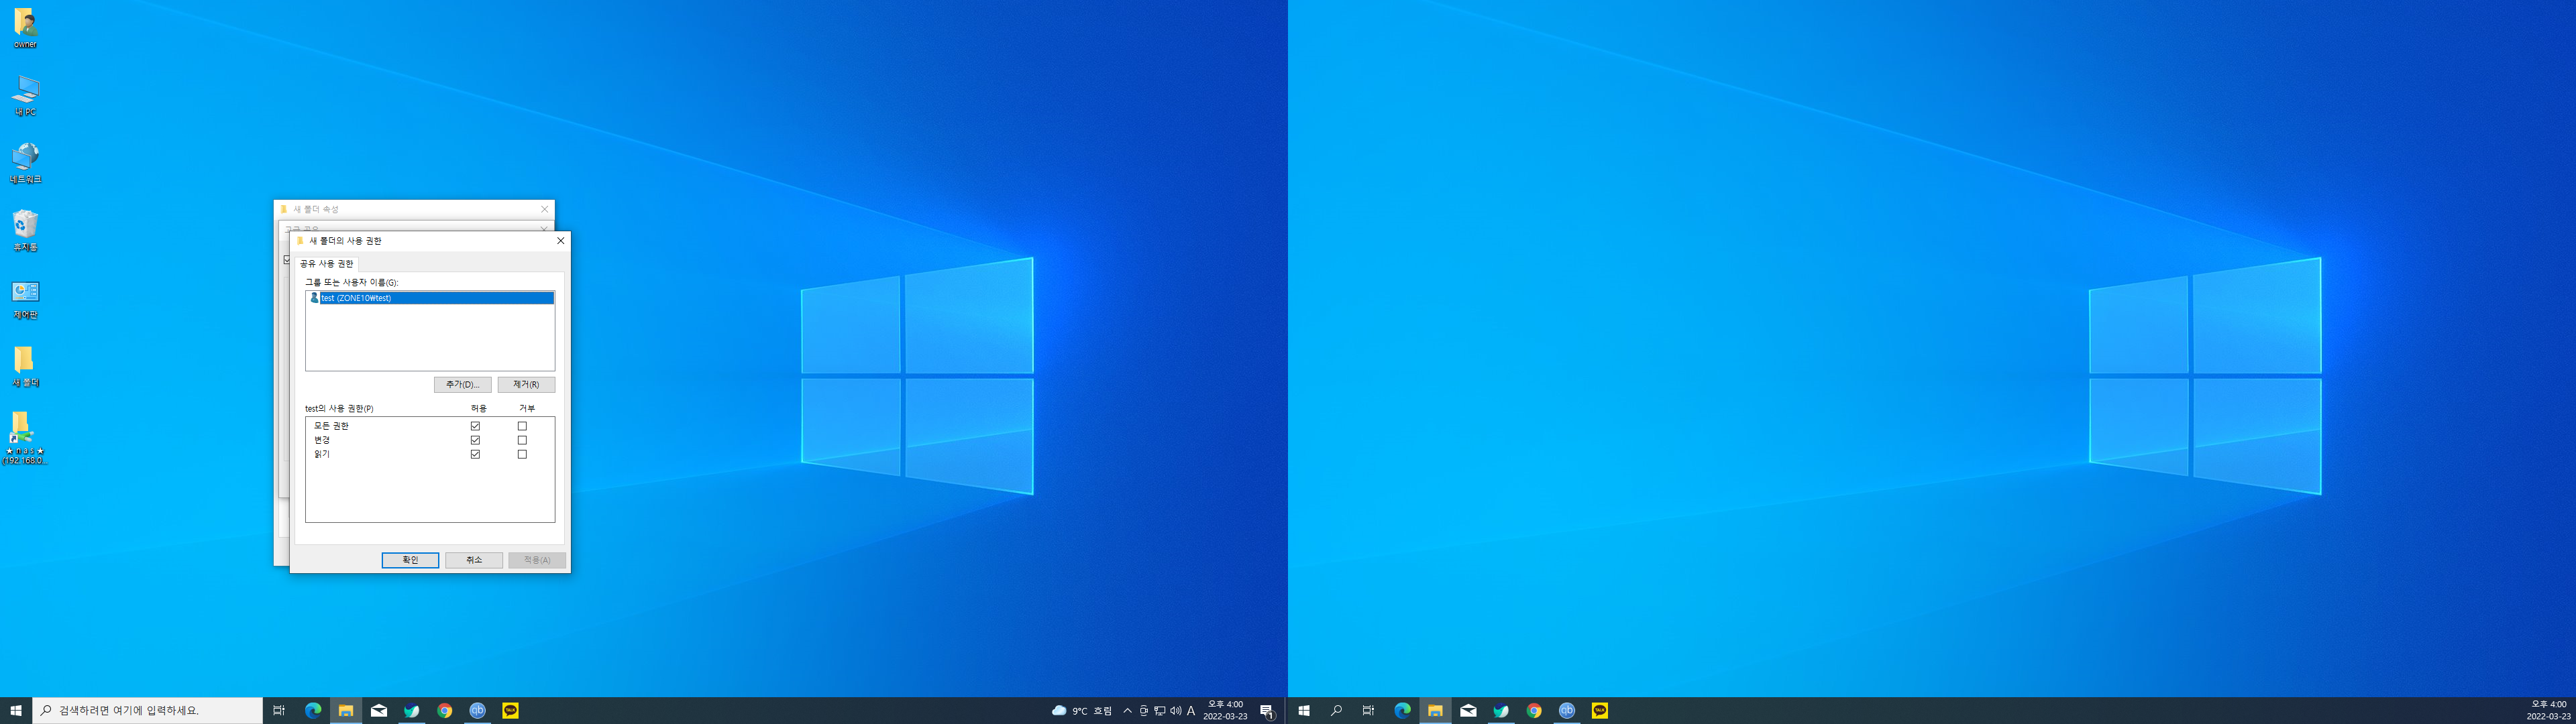Click Task View on primary taskbar
The height and width of the screenshot is (724, 2576).
279,711
